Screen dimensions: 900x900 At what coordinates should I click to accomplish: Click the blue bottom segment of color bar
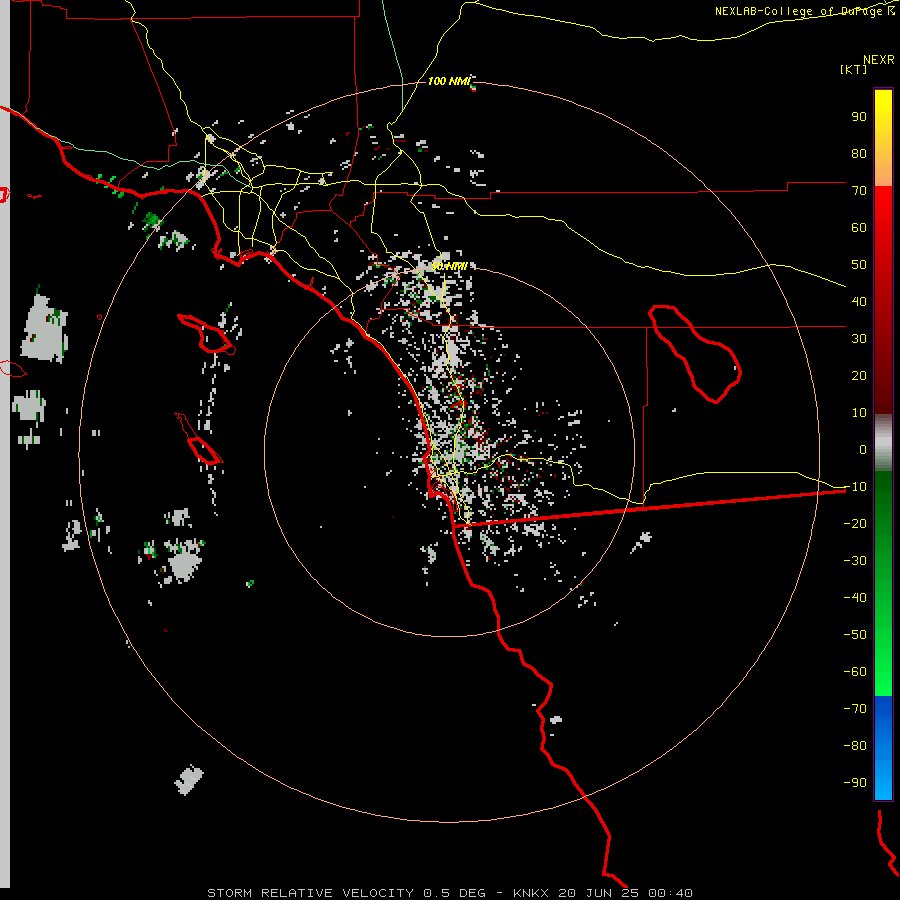883,748
